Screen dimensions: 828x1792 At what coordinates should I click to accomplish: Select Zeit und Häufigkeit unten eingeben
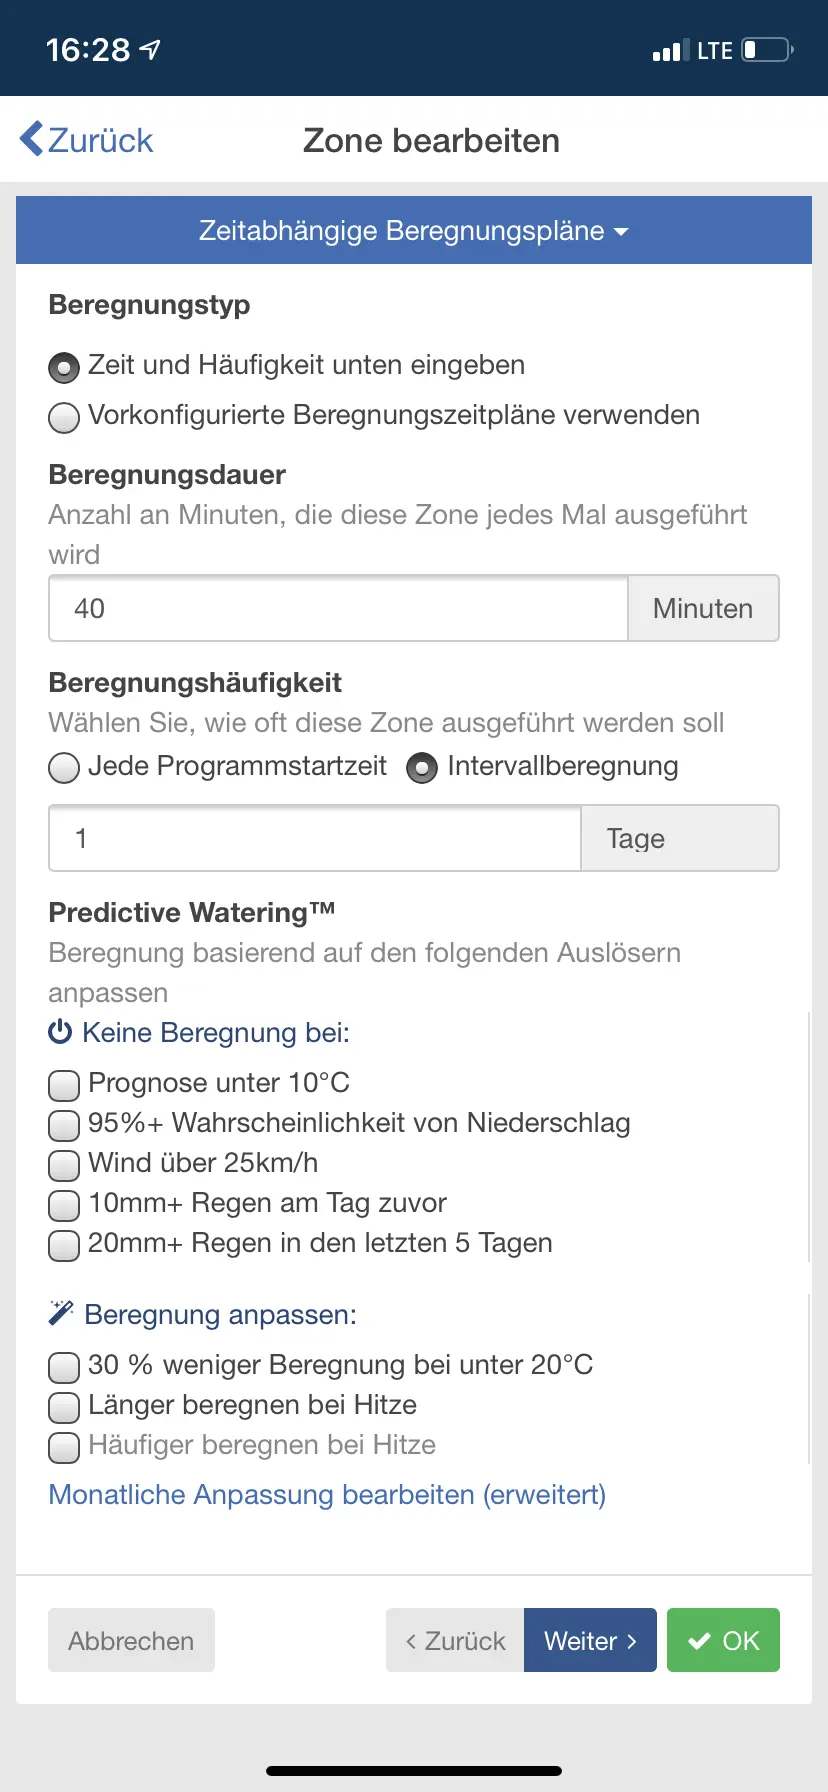point(64,367)
